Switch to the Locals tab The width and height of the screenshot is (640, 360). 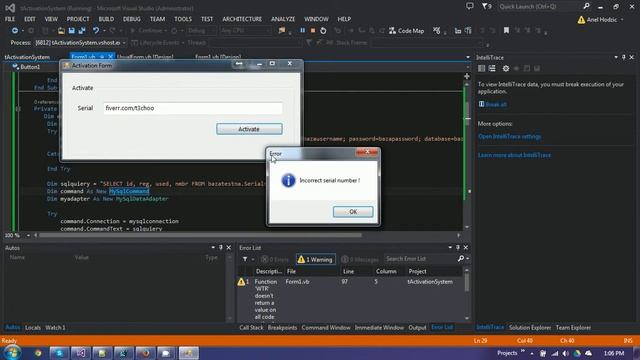click(33, 328)
